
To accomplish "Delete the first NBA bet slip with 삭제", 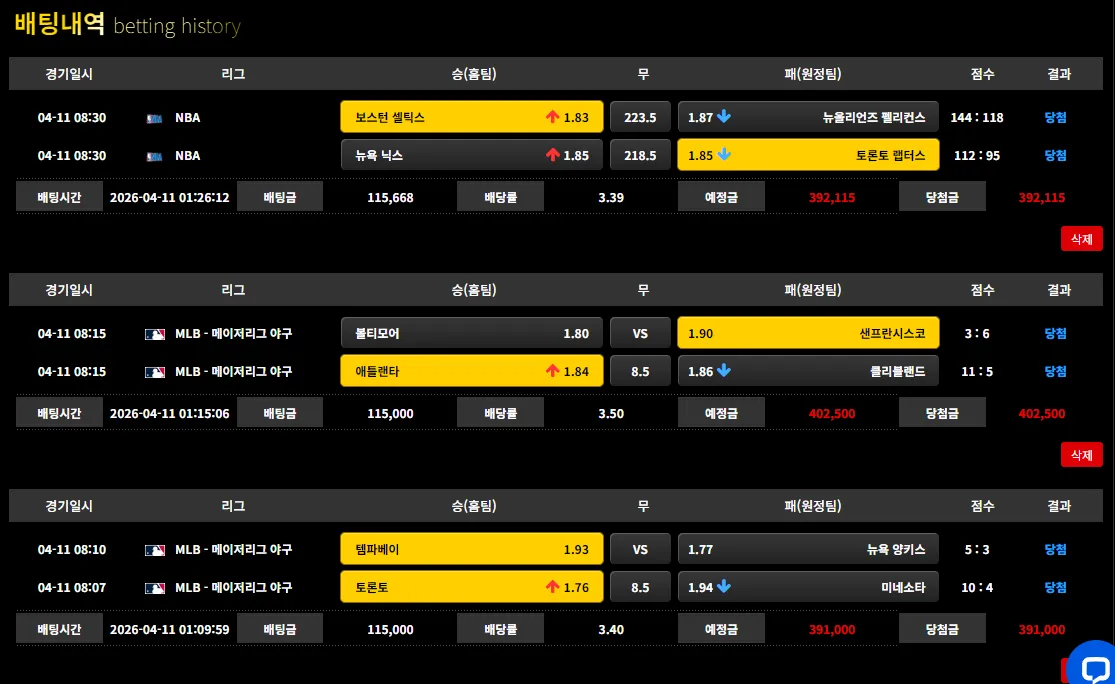I will point(1082,239).
